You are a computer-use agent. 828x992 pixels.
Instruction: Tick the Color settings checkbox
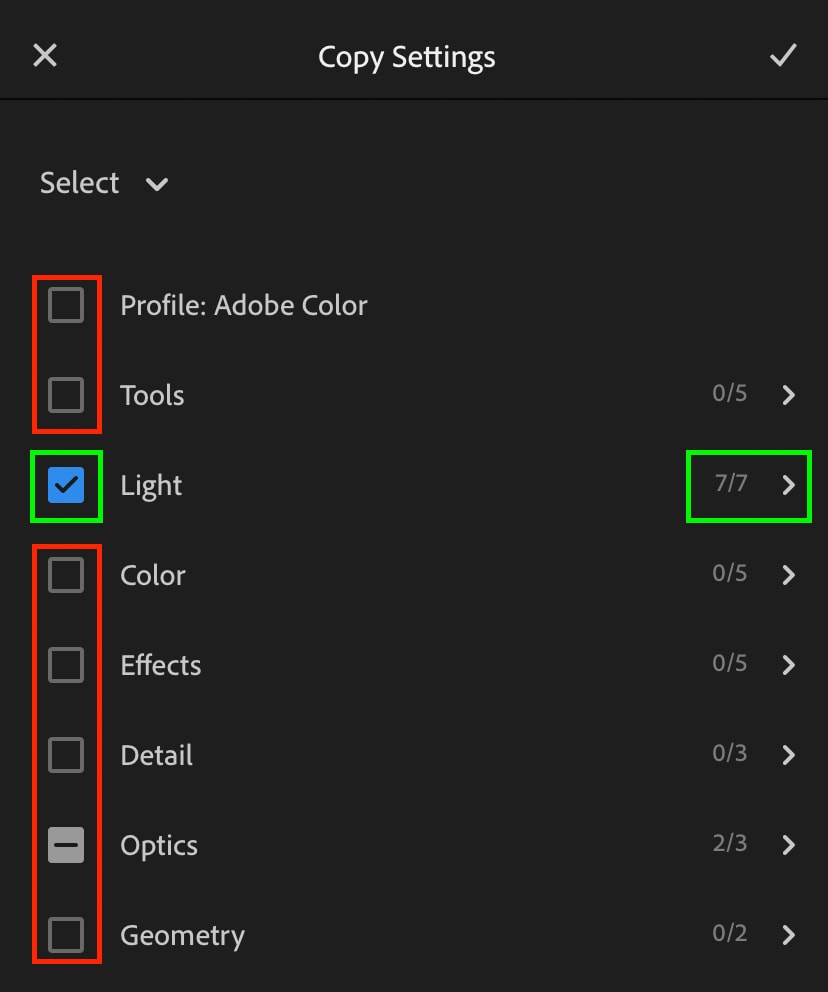tap(66, 575)
